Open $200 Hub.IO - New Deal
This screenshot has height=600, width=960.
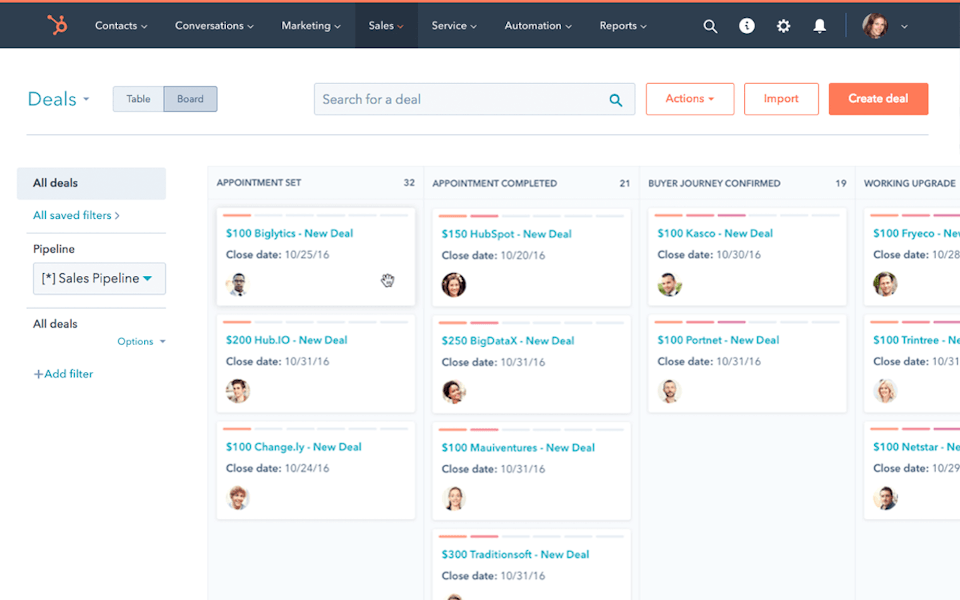coord(287,340)
